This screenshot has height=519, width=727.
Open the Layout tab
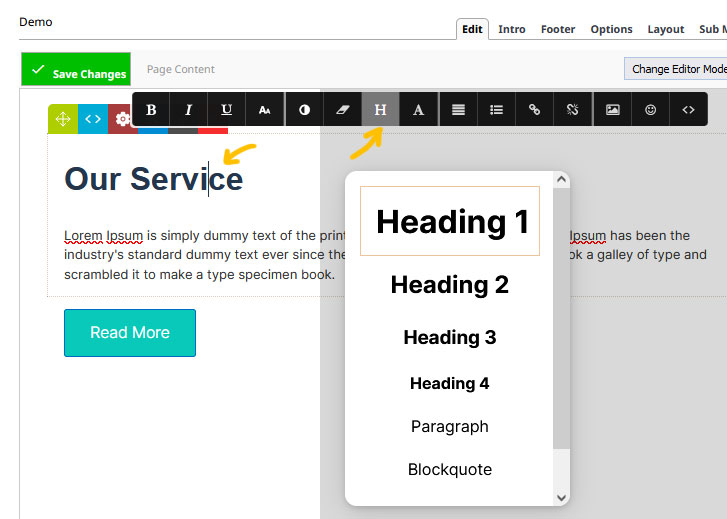point(665,29)
